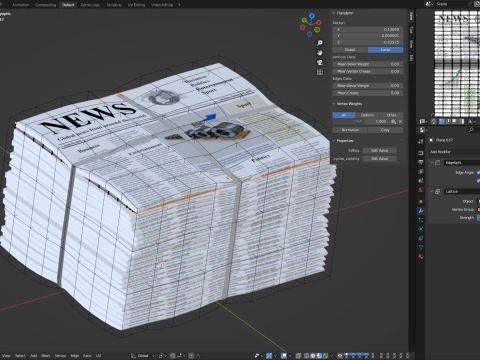Screen dimensions: 480x360
Task: Open the pivot point dropdown in header
Action: [162, 356]
